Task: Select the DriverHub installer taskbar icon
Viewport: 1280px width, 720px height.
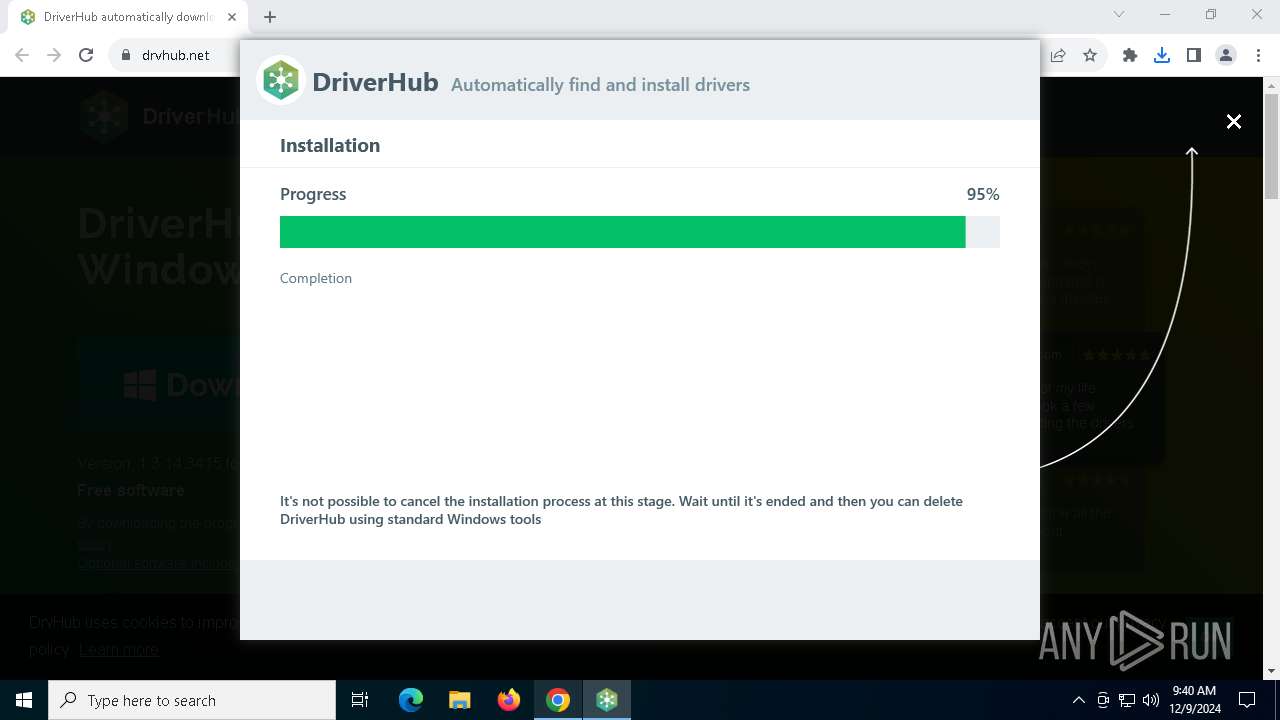Action: pos(607,700)
